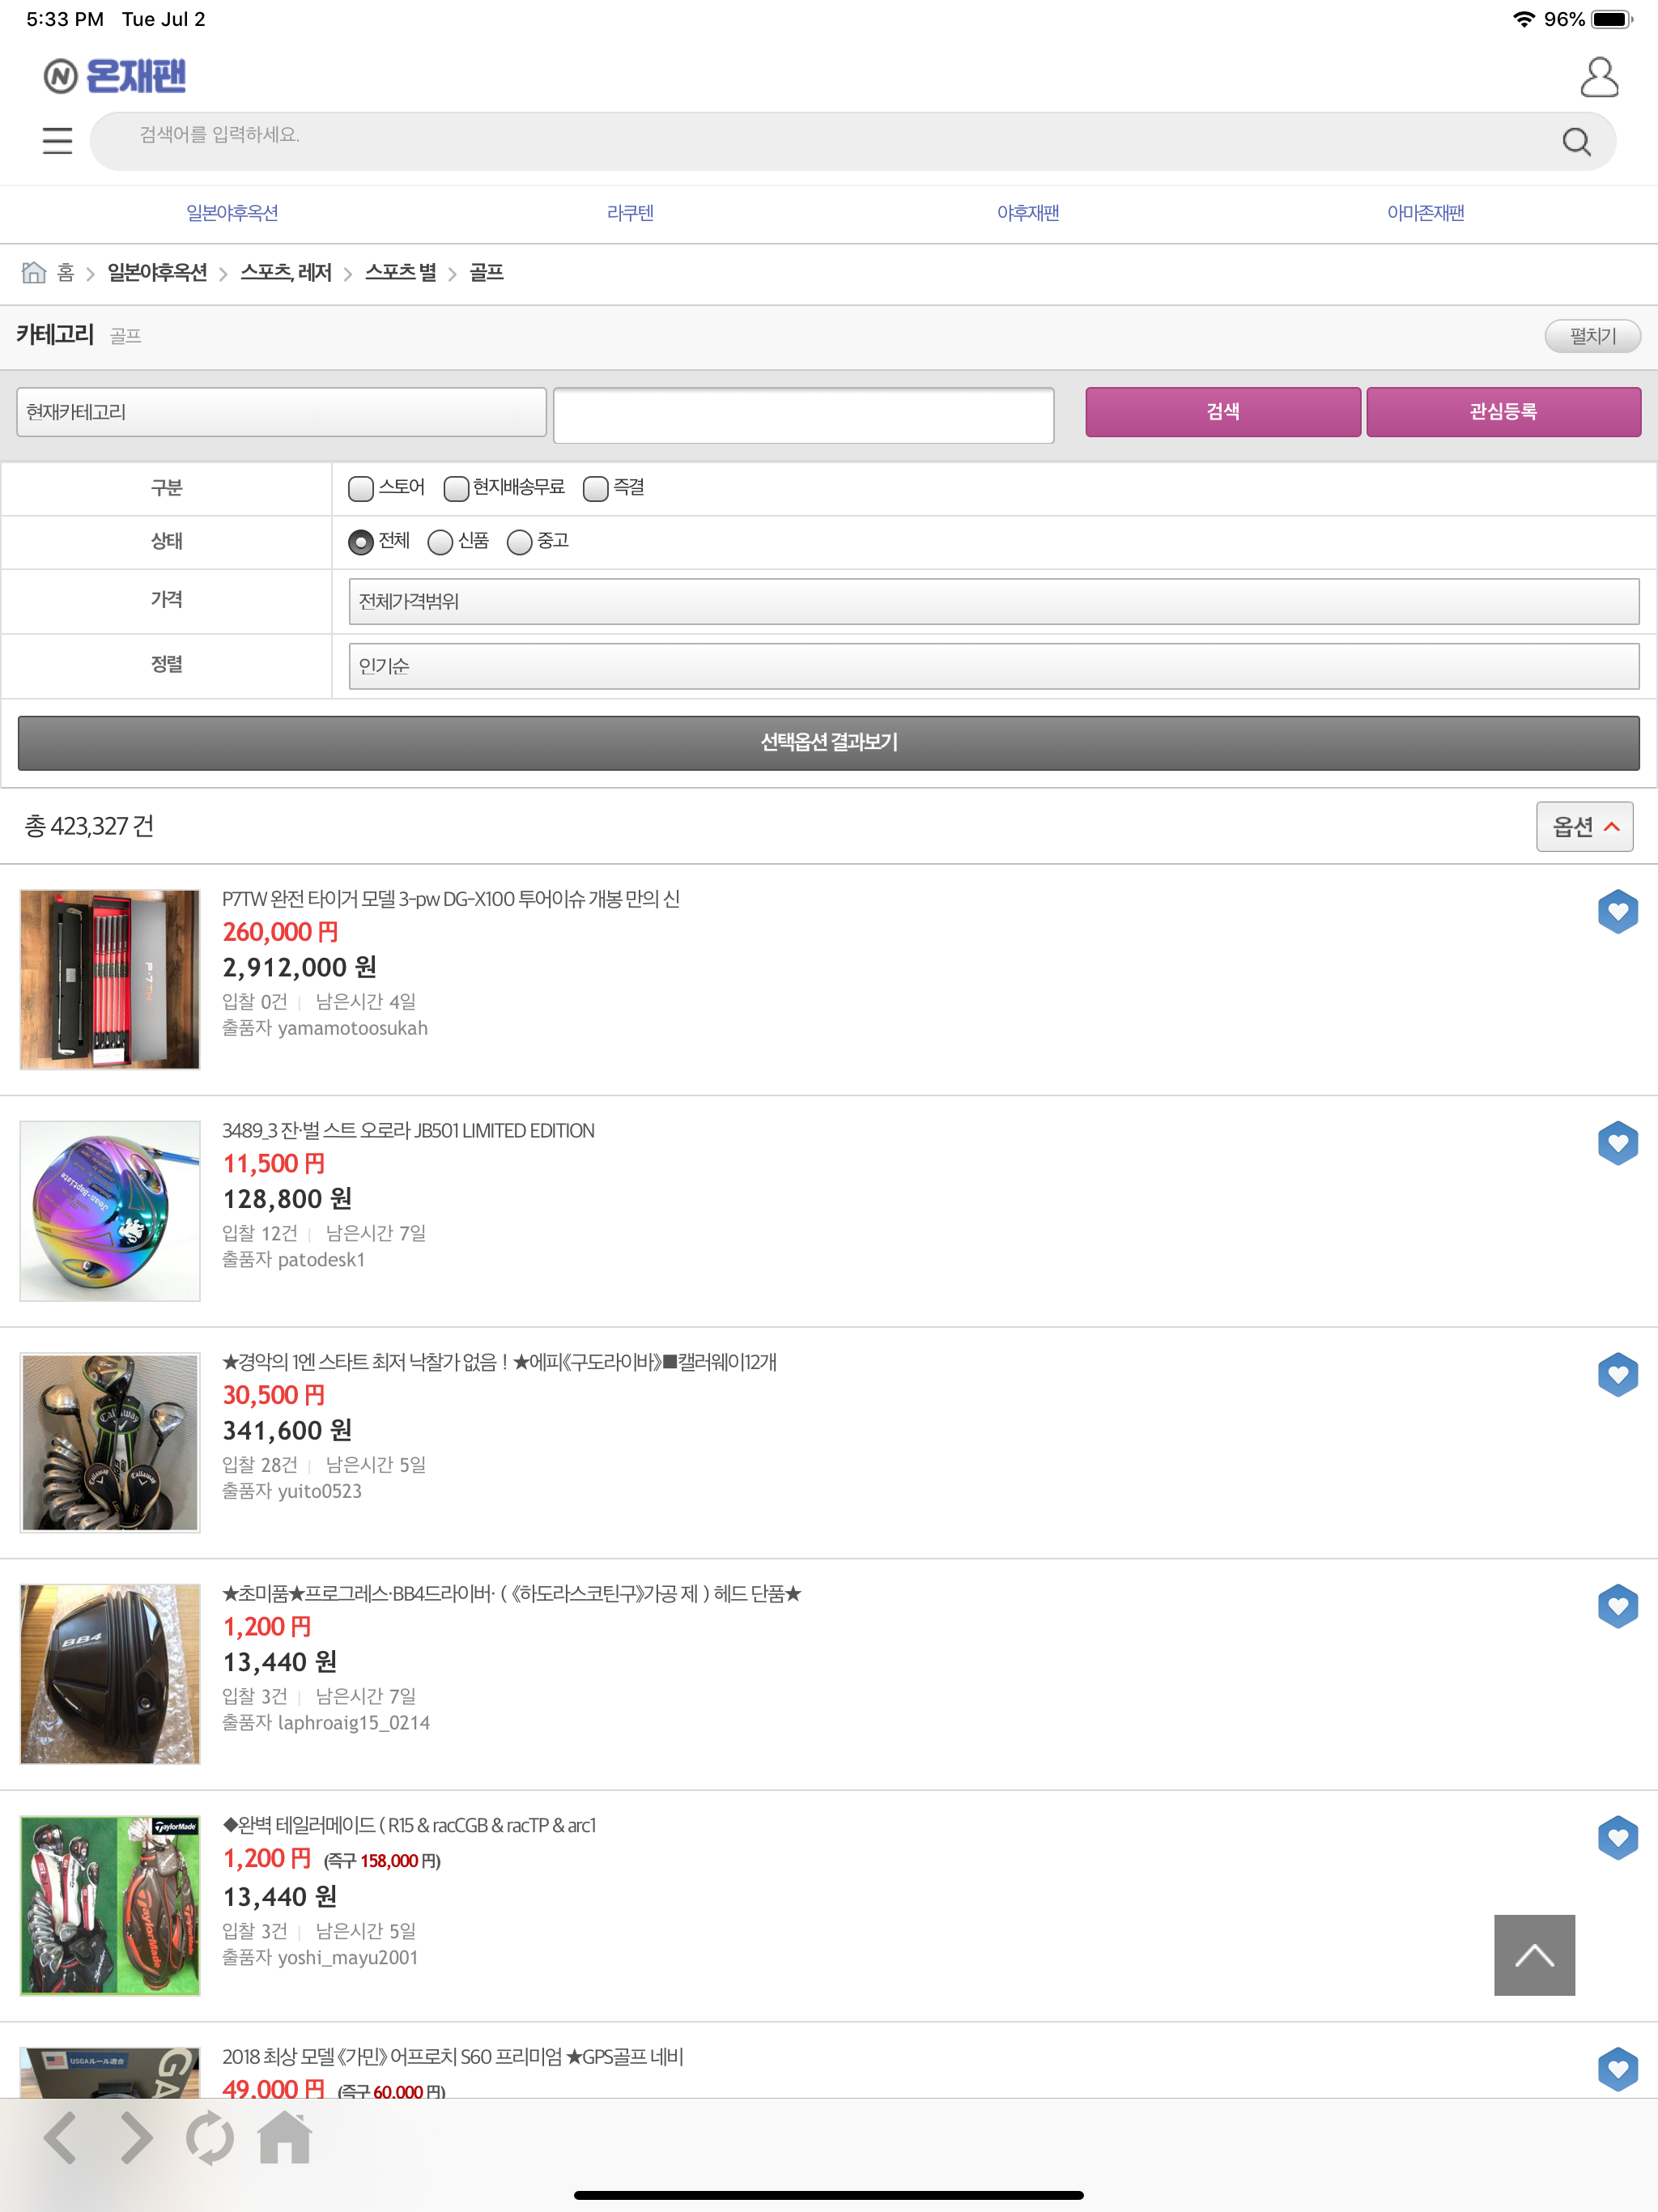Open 2018 최상 모델 어프로치 S60 listing title
1658x2212 pixels.
[x=453, y=2057]
